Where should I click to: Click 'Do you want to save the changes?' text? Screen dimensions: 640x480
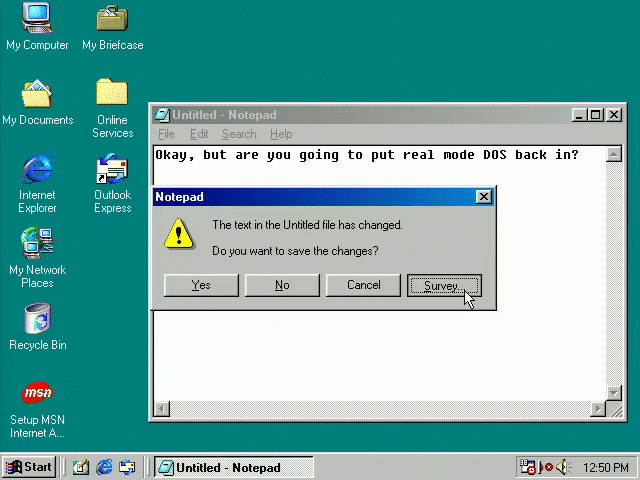tap(295, 251)
